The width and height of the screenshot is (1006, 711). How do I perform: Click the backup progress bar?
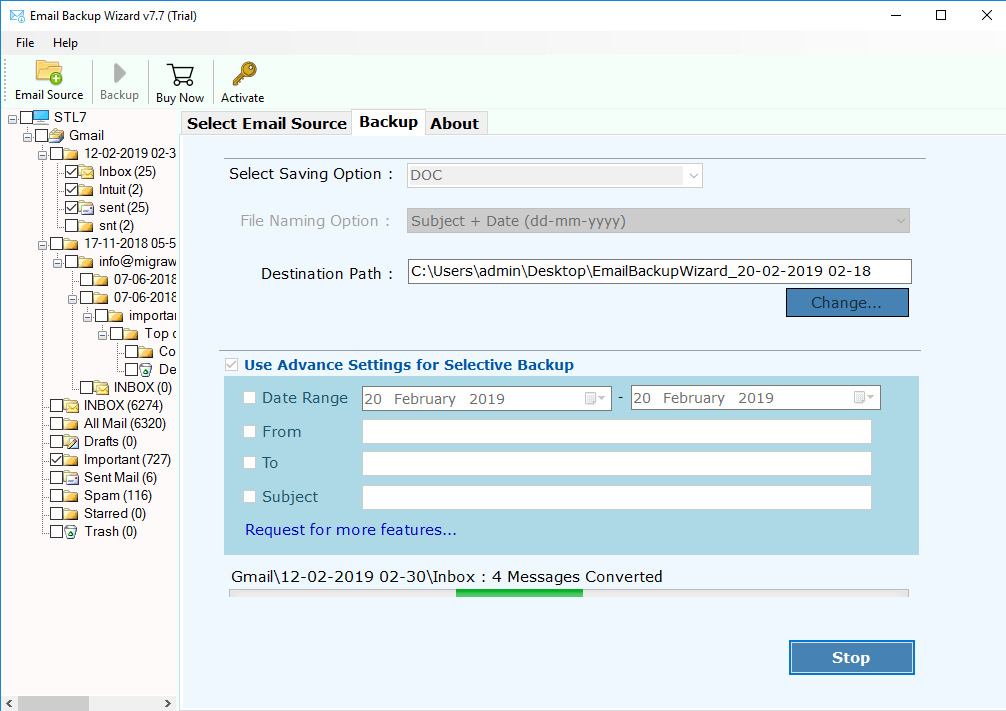[x=568, y=593]
